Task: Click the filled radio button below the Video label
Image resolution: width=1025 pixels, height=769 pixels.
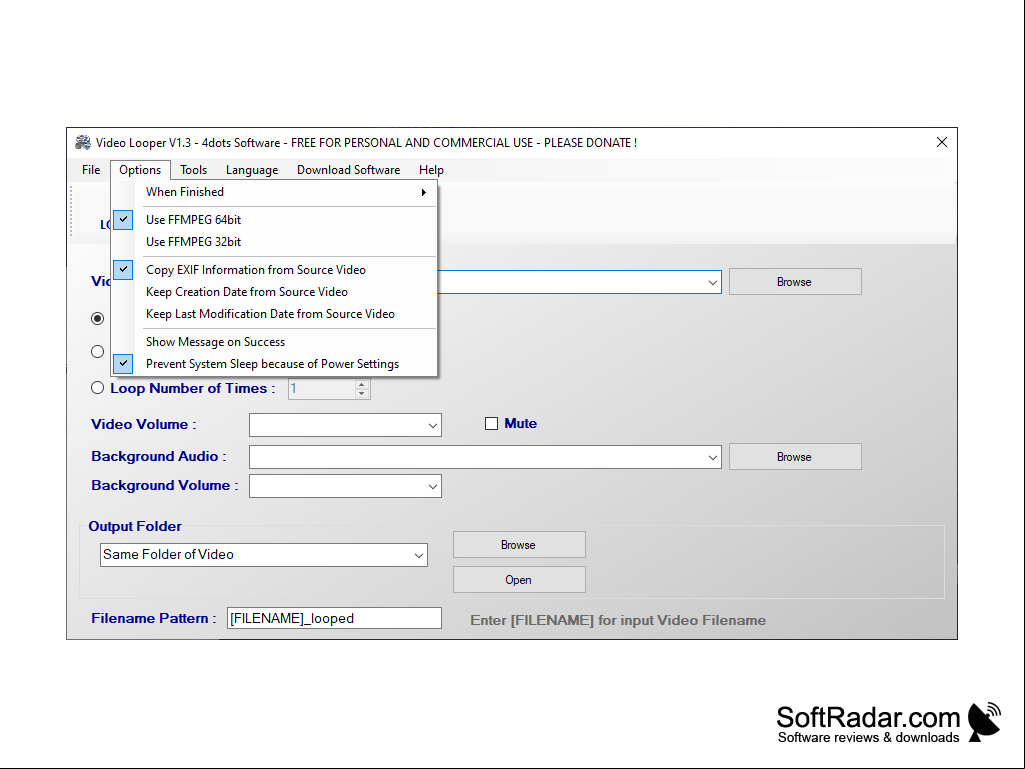Action: [97, 318]
